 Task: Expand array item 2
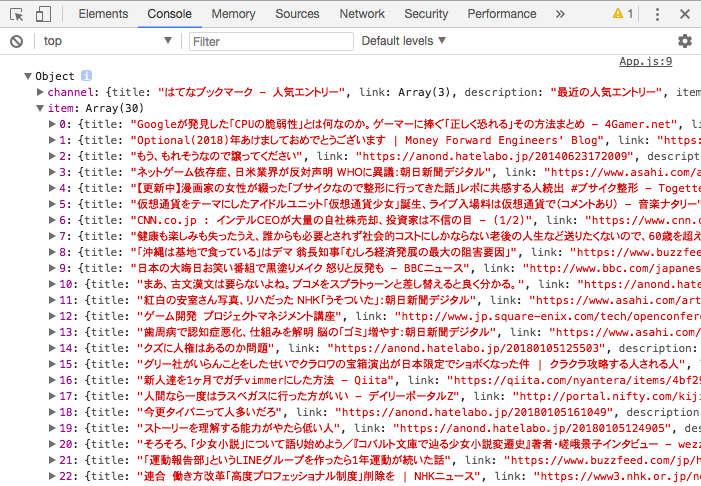pos(52,156)
